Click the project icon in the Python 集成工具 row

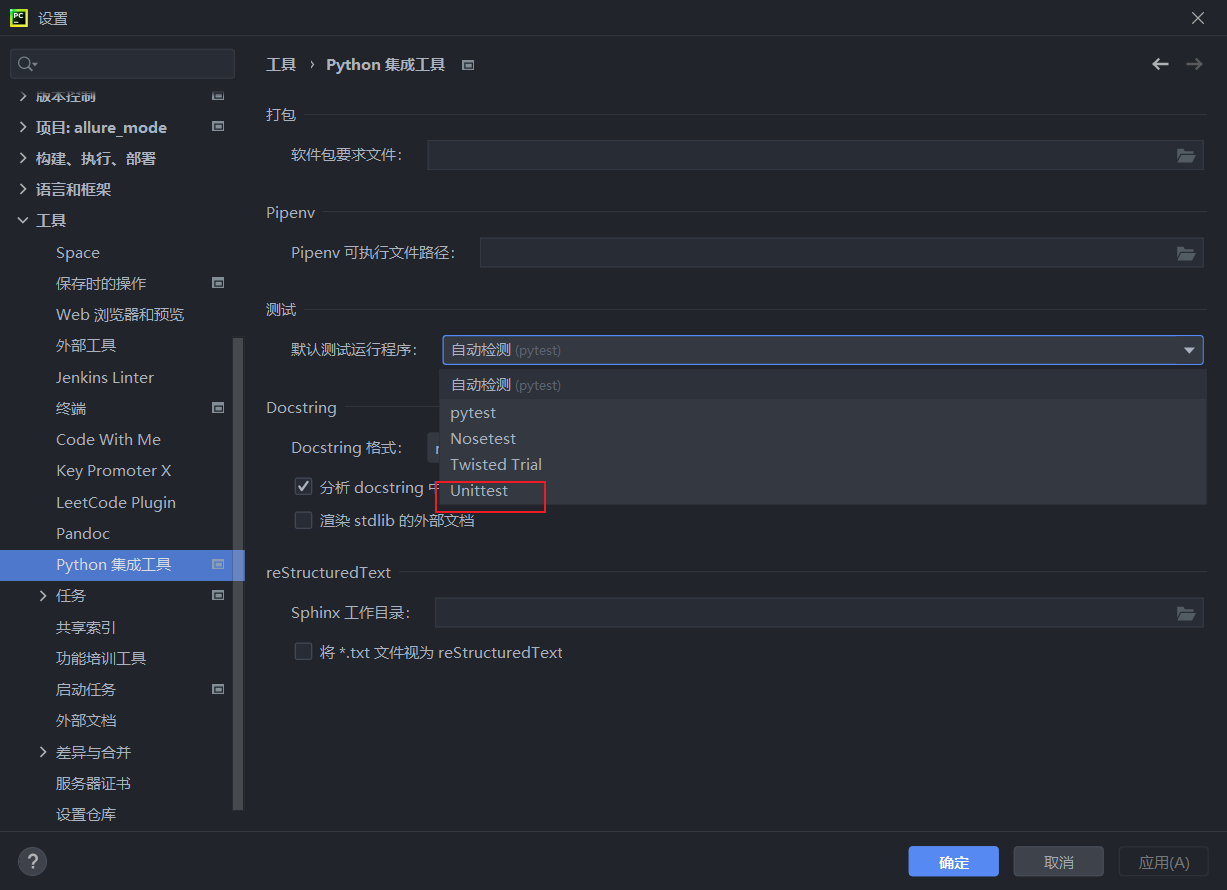(x=218, y=565)
